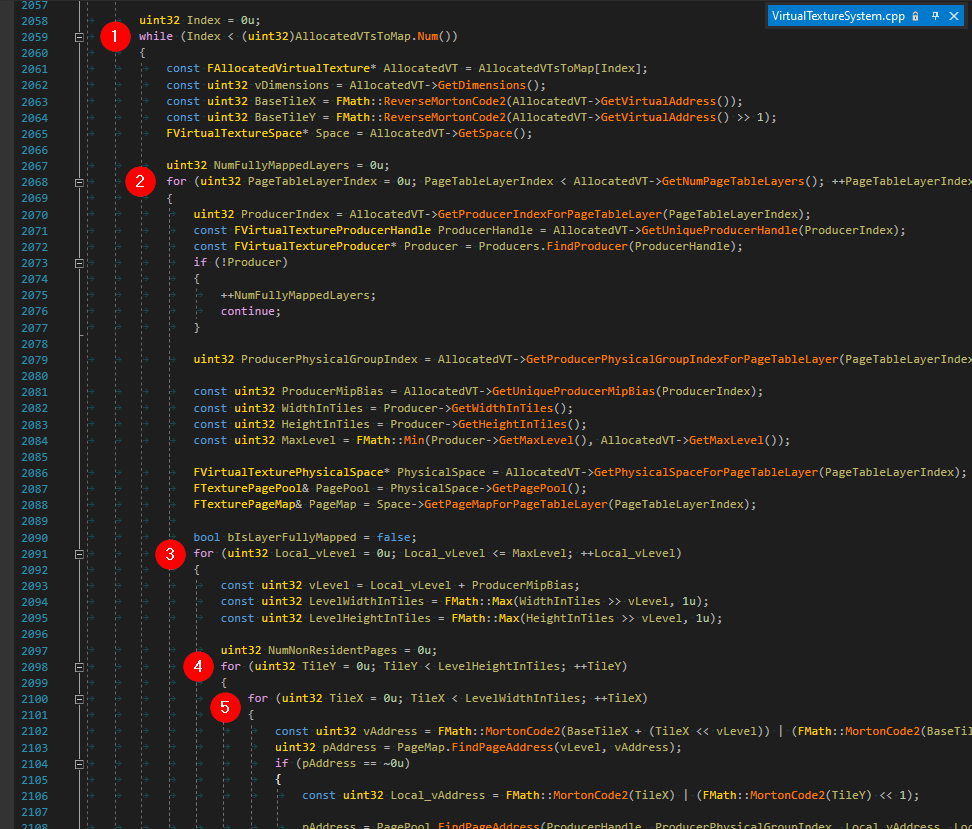Click line number 2107 in the margin

(34, 812)
